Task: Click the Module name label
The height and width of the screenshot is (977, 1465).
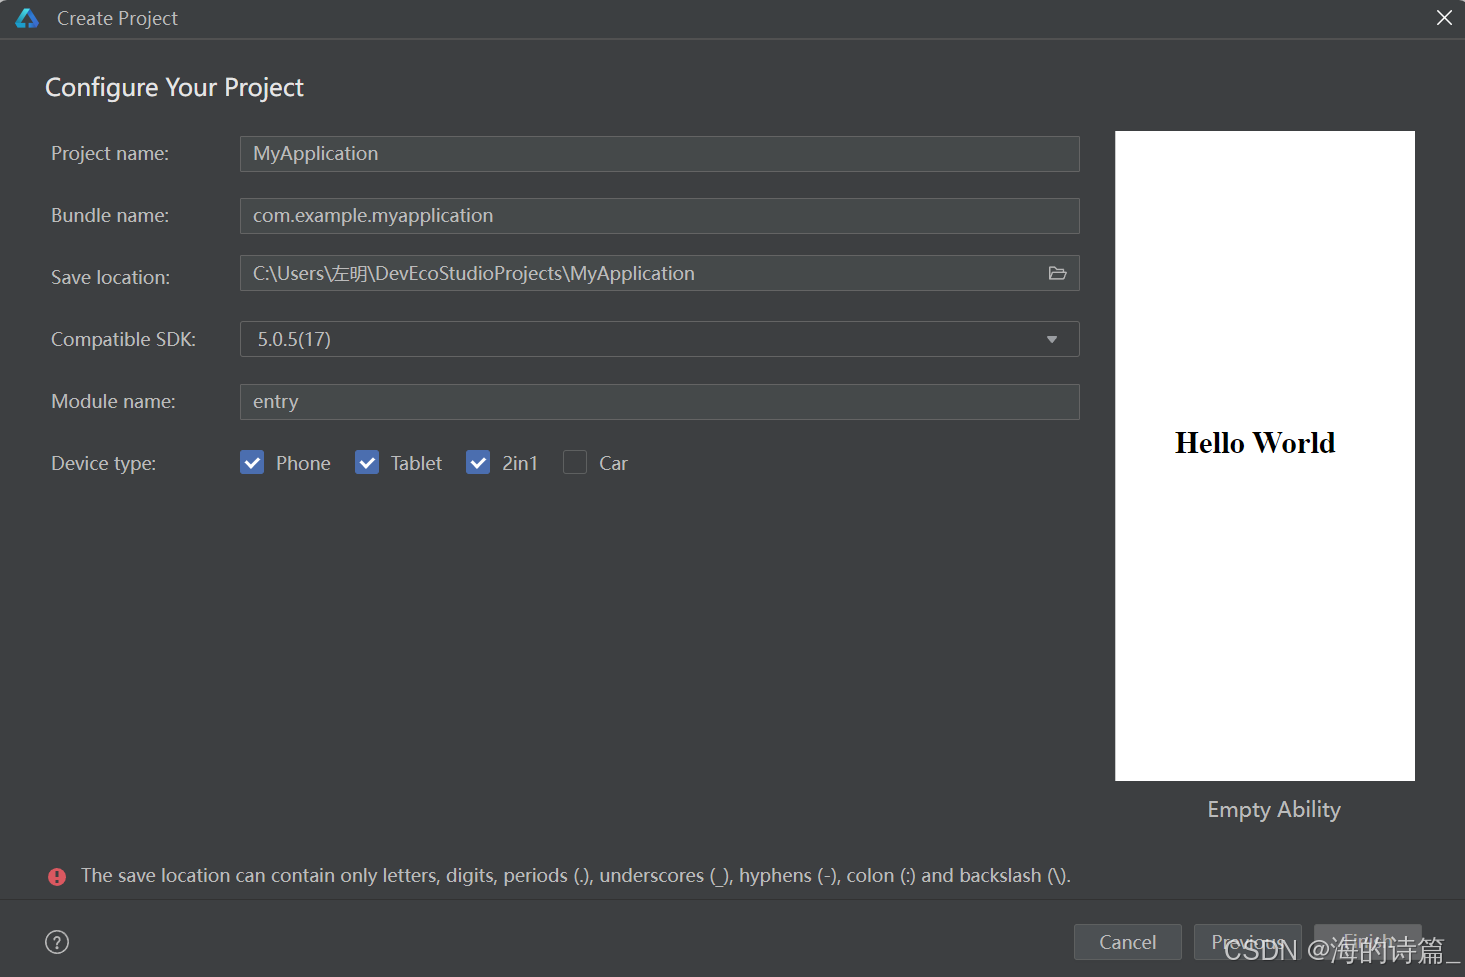Action: (113, 402)
